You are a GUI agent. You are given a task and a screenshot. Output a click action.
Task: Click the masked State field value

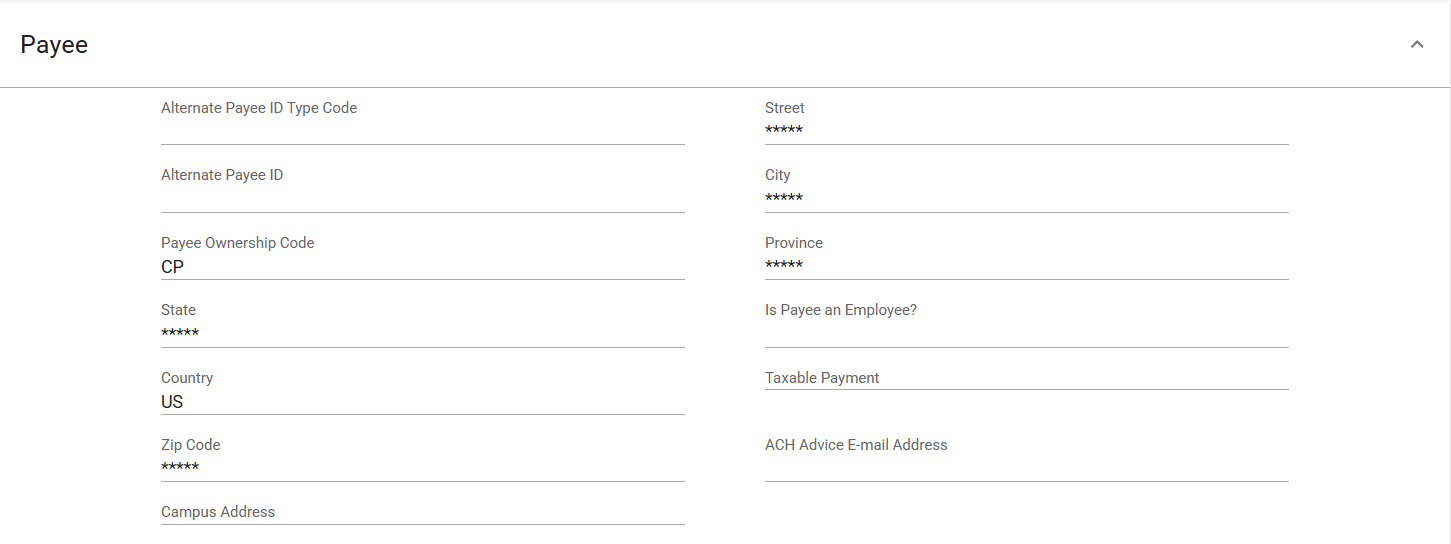tap(180, 333)
